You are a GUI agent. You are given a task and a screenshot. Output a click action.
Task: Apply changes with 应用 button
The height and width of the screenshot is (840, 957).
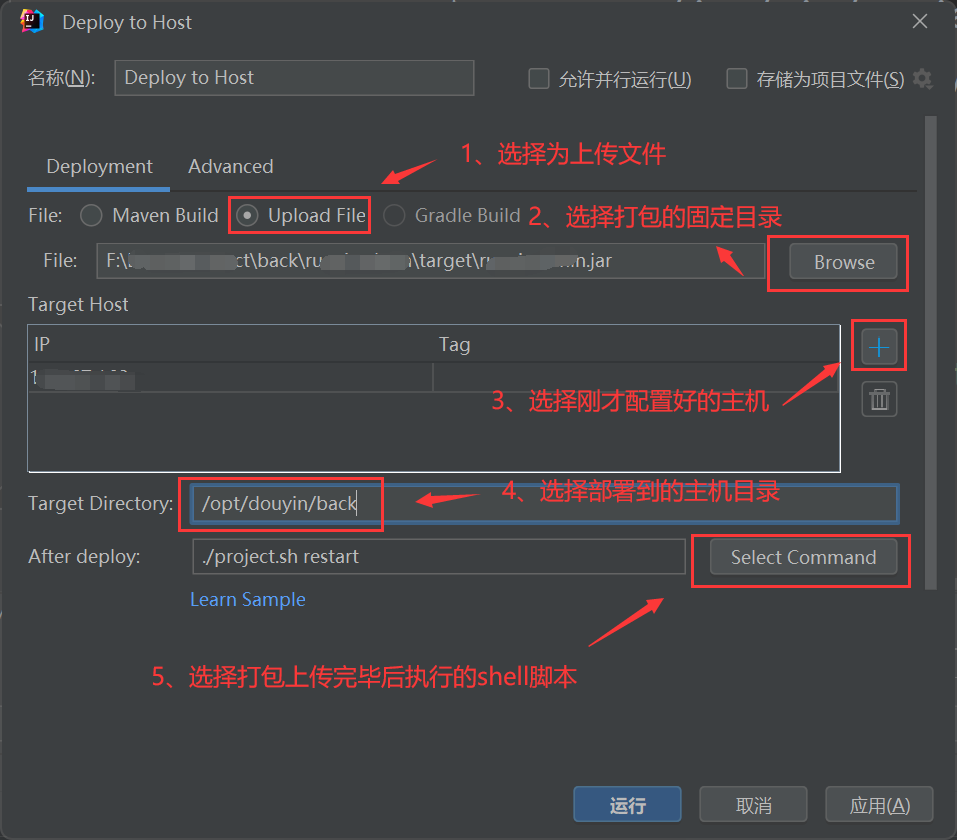click(878, 804)
